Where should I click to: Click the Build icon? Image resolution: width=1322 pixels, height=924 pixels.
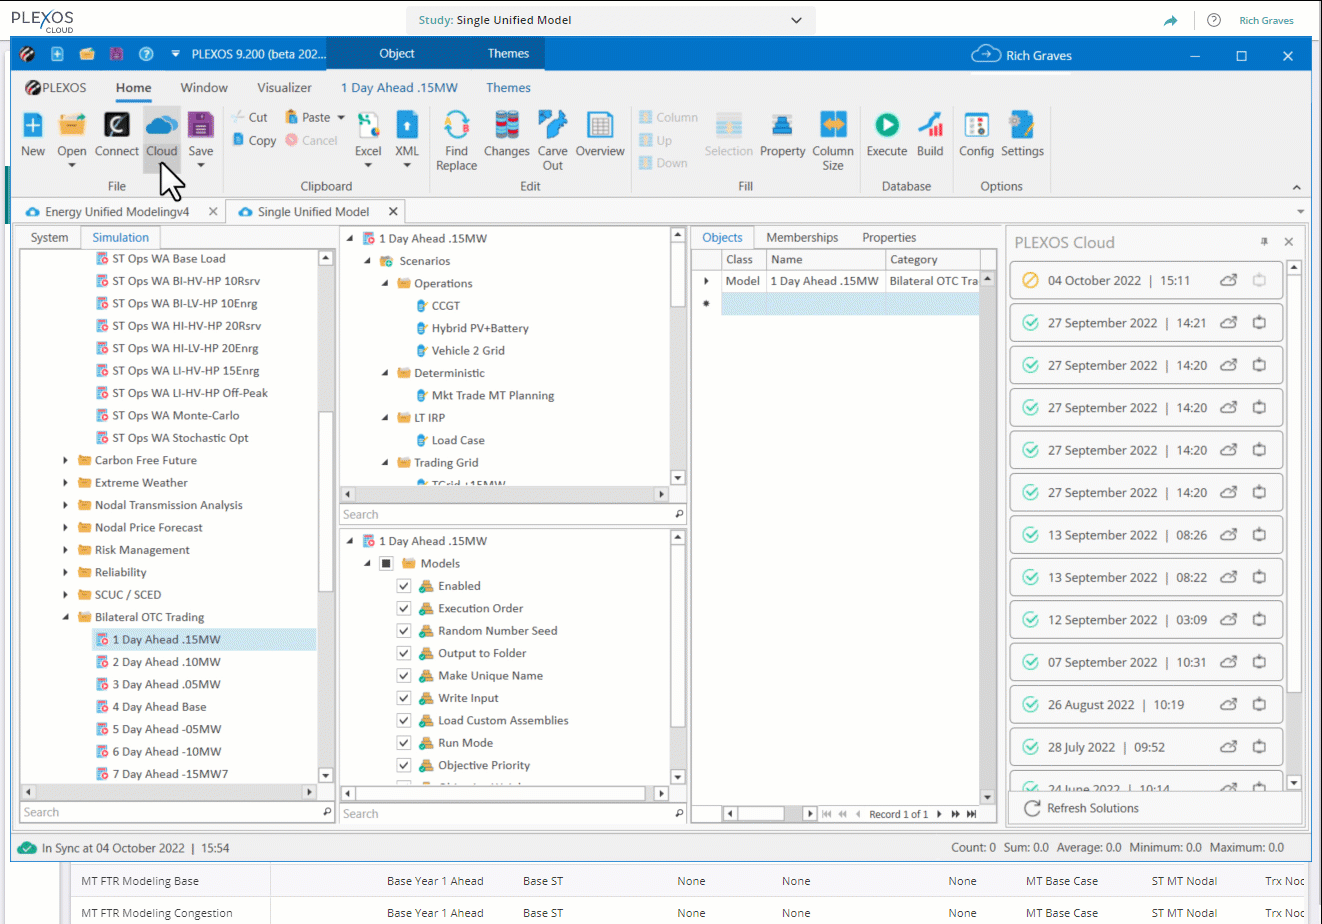tap(930, 125)
